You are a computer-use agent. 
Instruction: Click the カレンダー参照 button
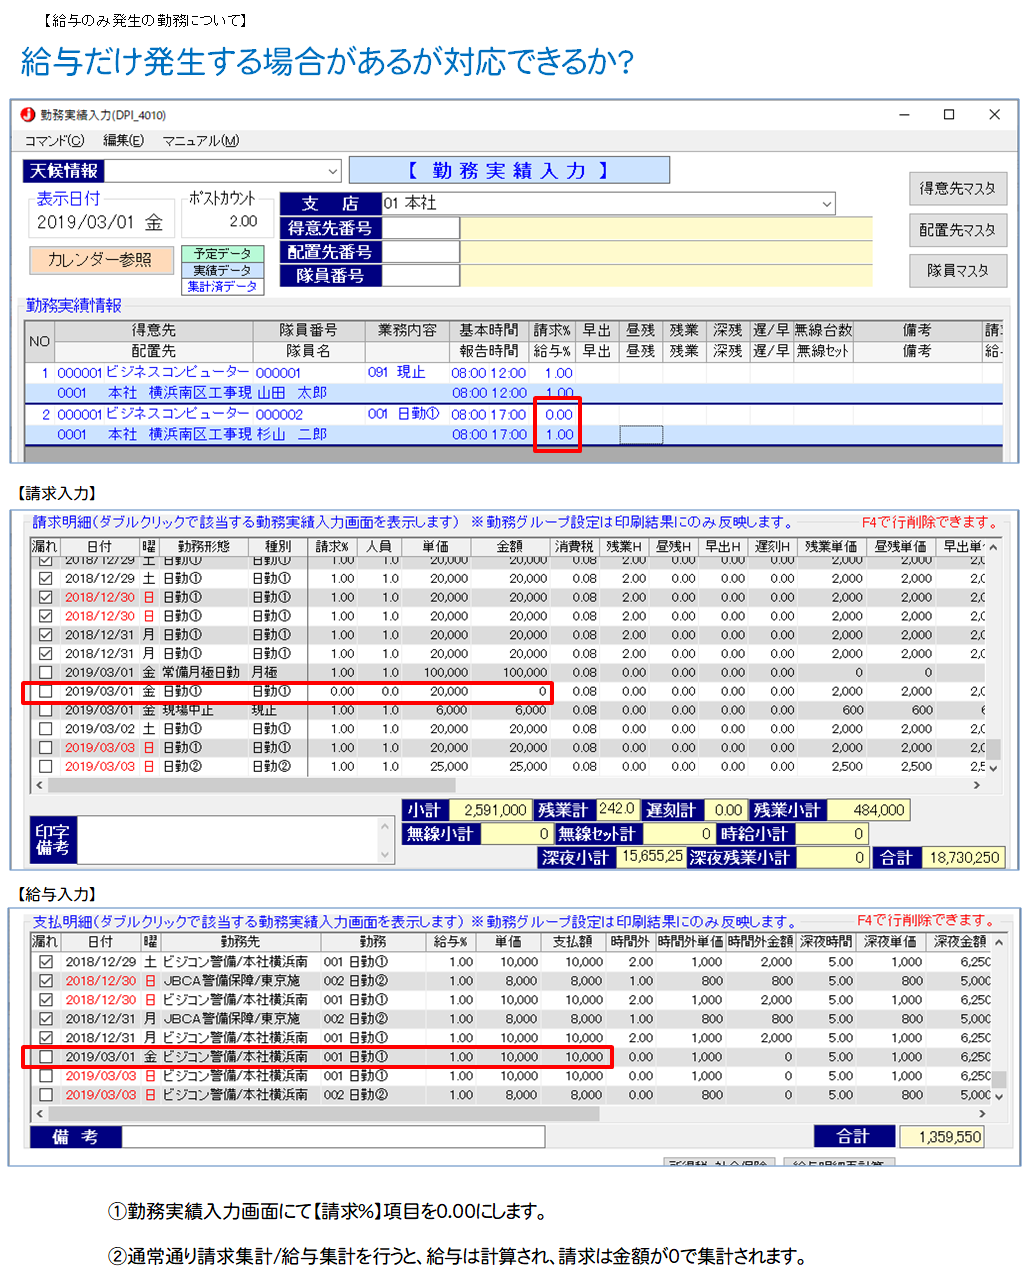(99, 260)
